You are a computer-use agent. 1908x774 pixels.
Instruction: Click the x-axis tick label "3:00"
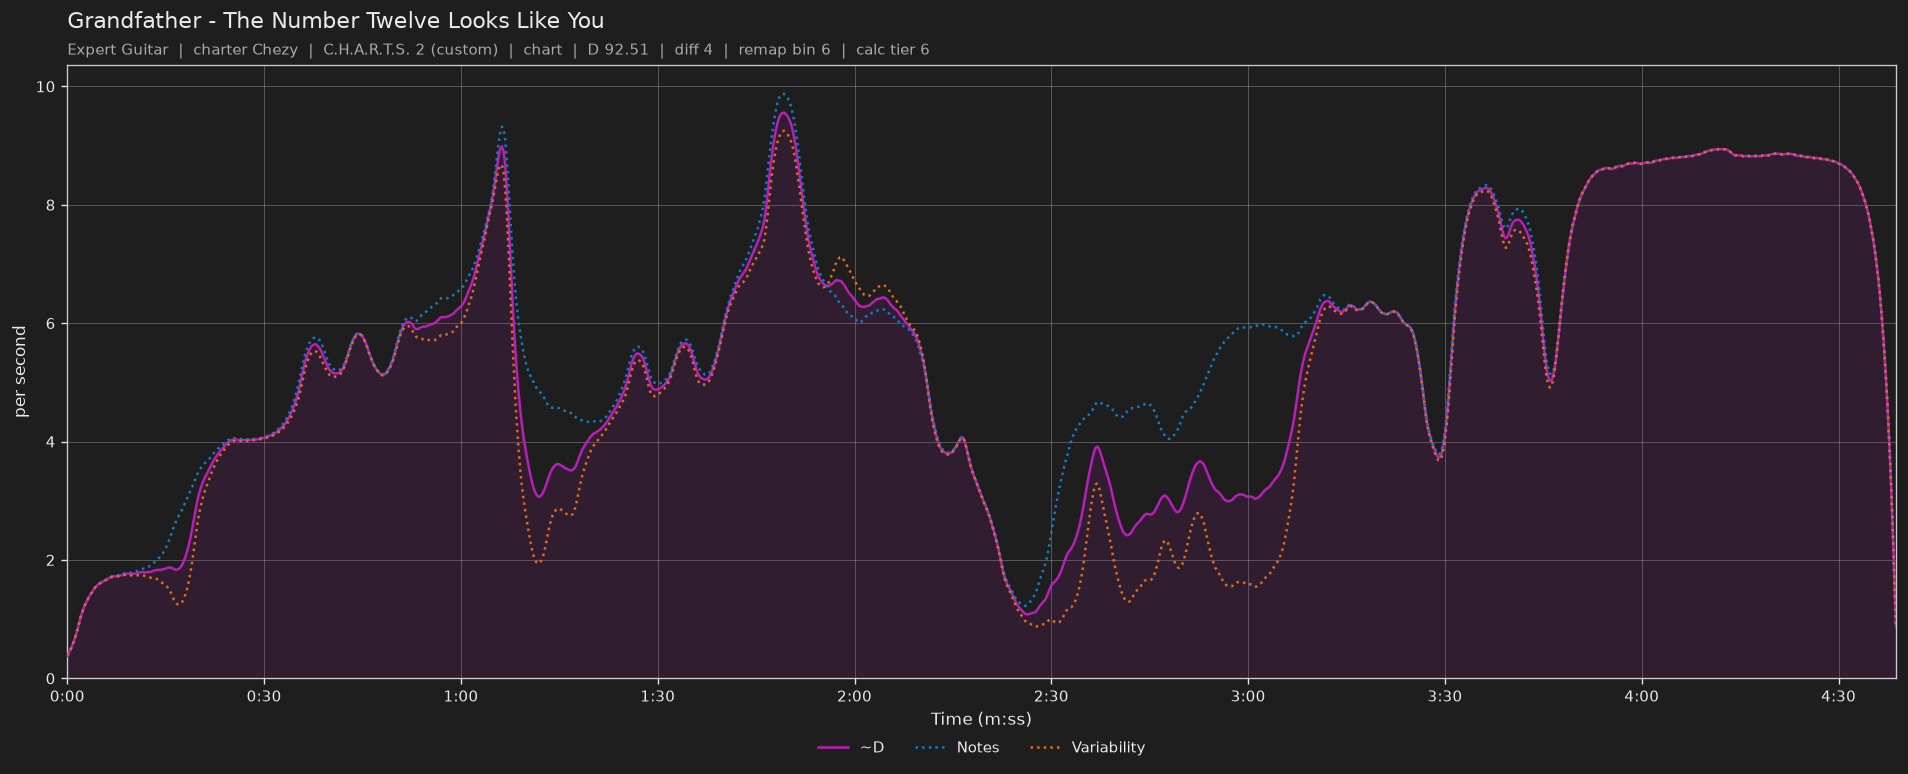tap(1248, 697)
